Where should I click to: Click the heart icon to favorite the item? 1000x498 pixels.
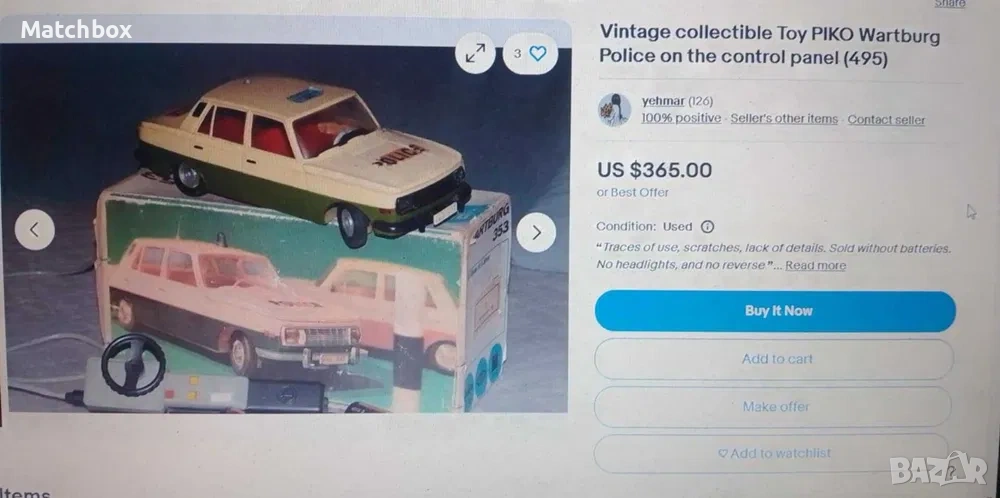click(538, 54)
